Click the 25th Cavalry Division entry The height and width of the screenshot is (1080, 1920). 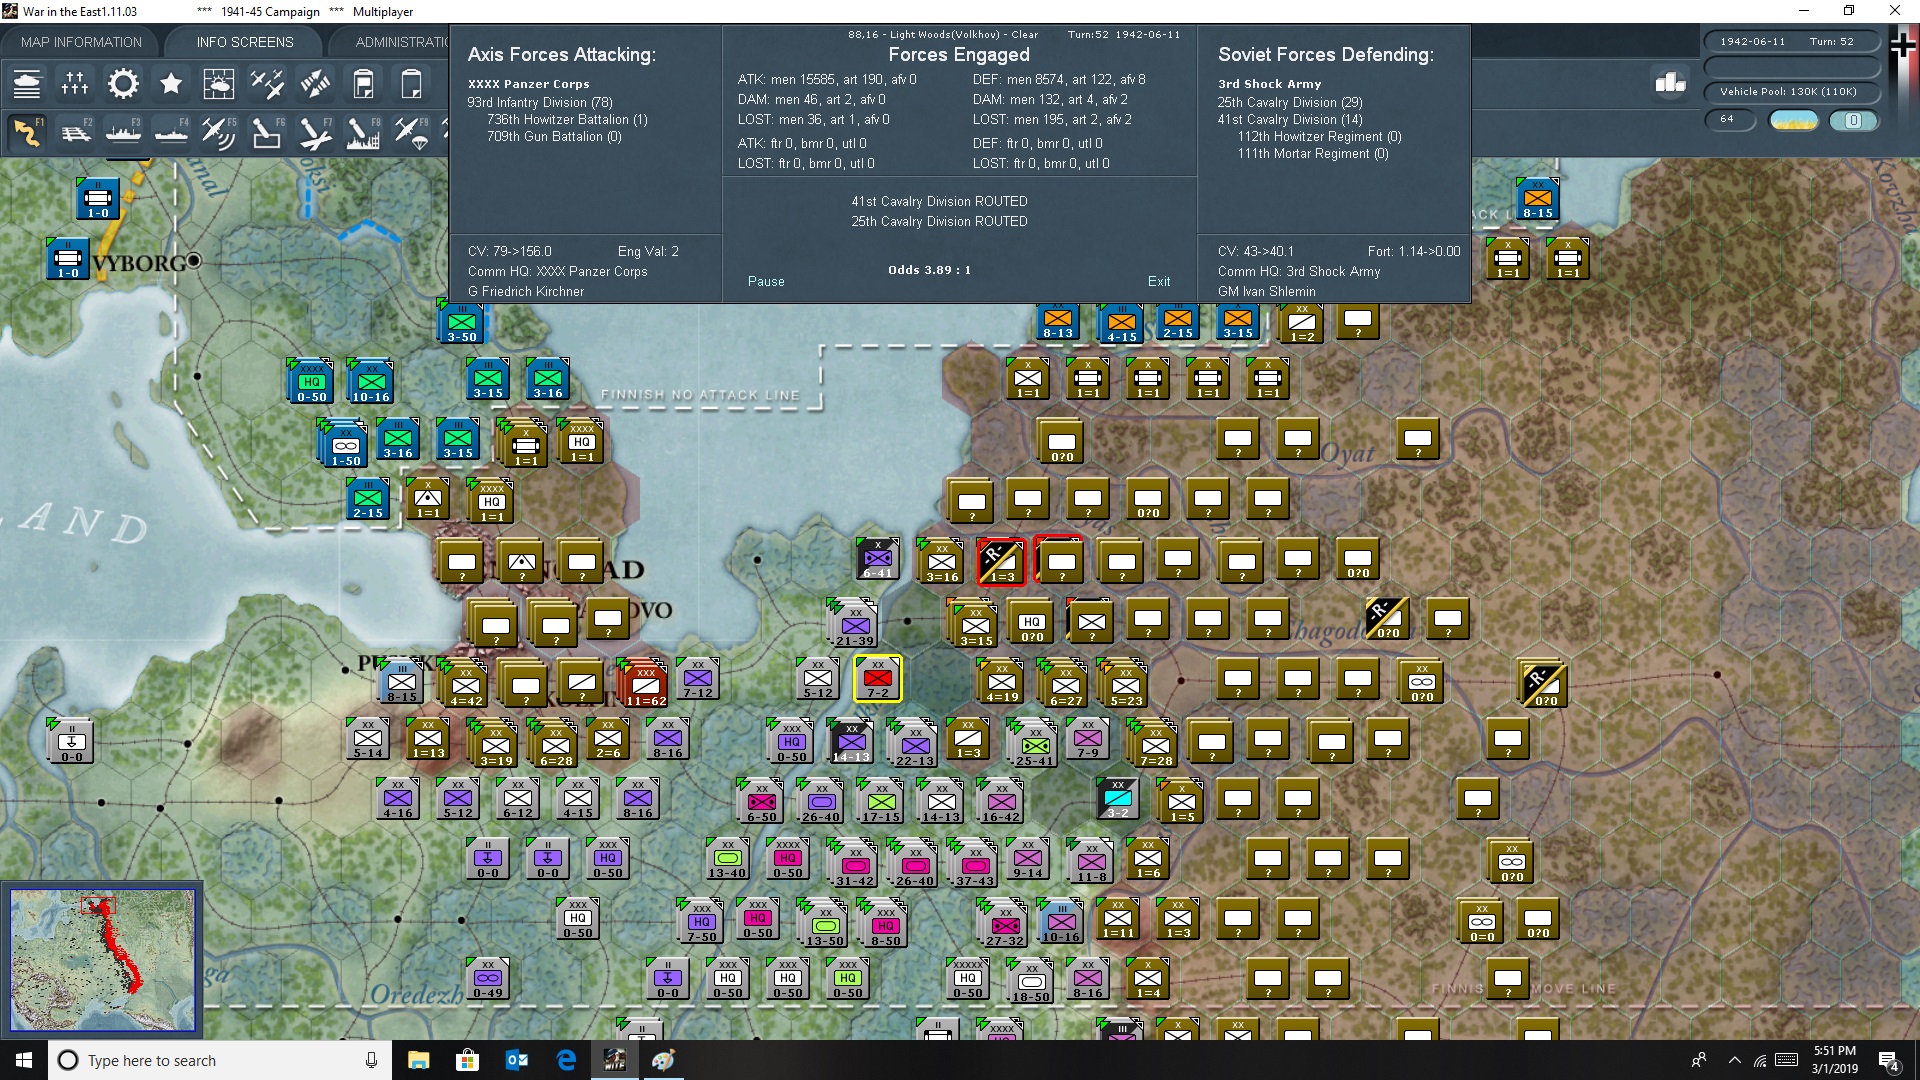1290,102
